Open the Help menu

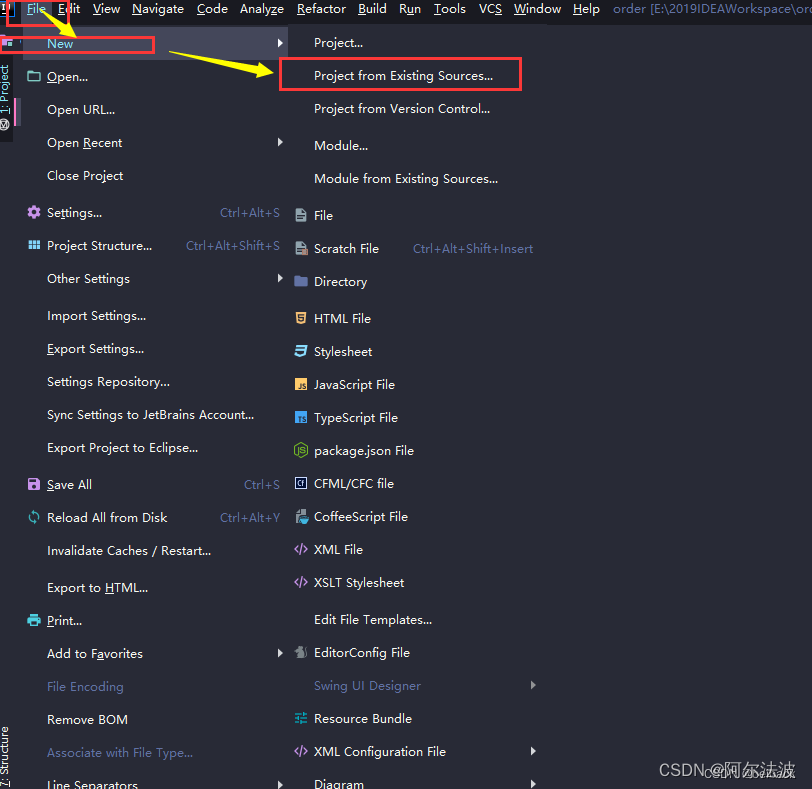pos(586,9)
